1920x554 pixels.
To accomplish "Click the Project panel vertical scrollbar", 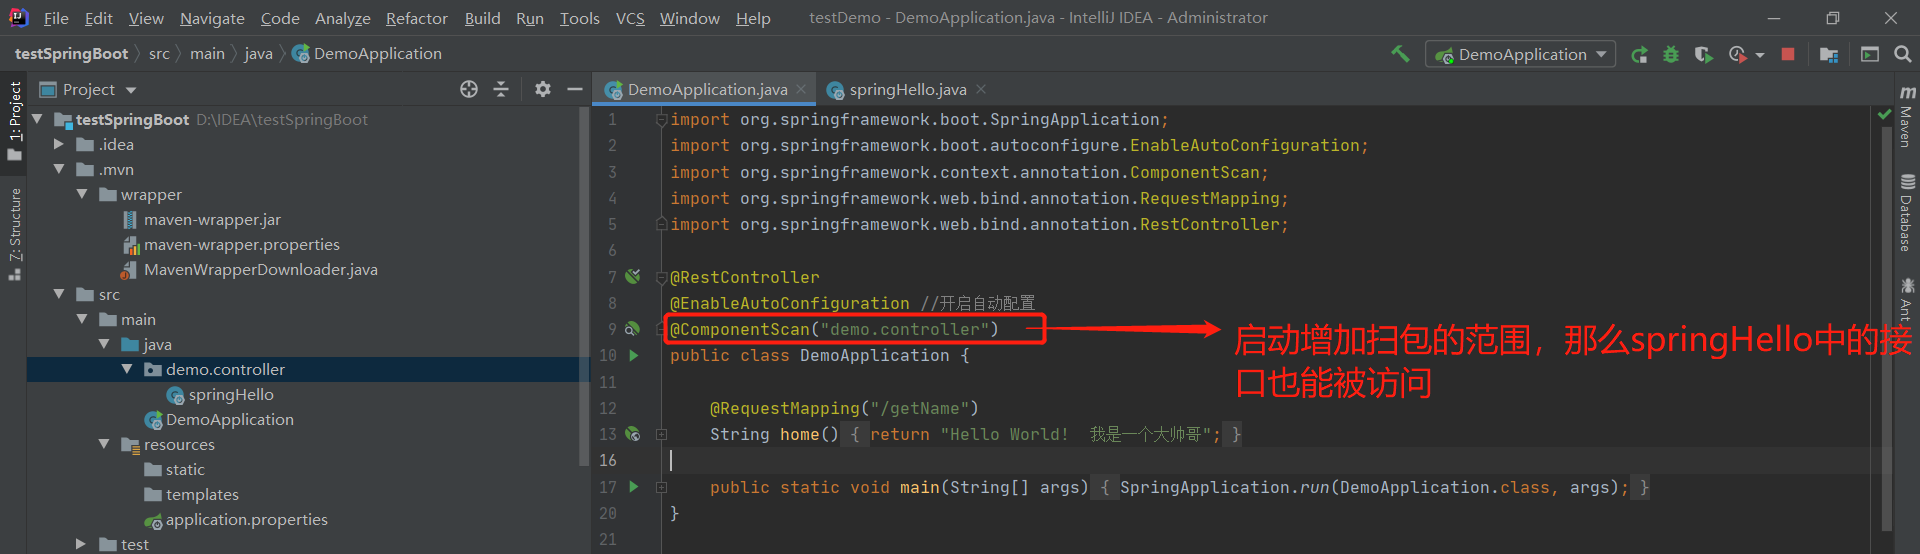I will point(584,285).
